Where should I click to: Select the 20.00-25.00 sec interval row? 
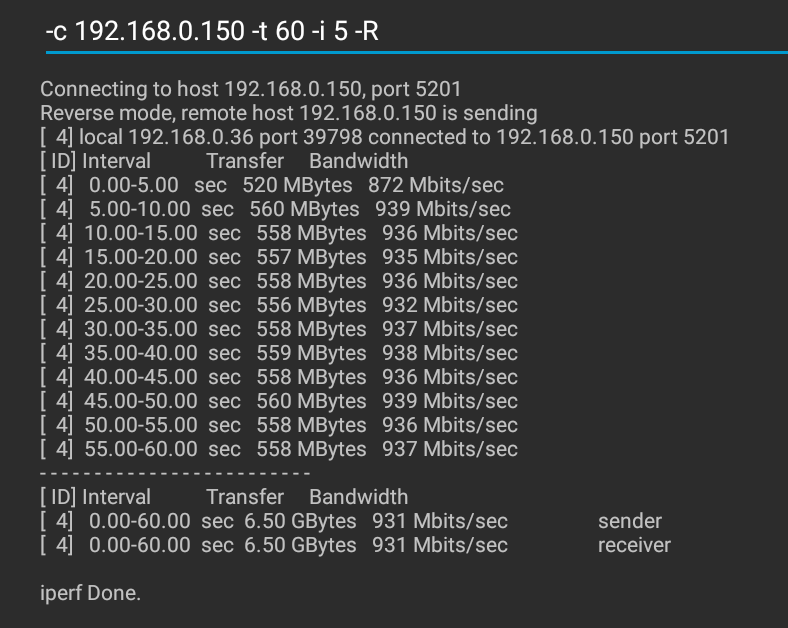coord(279,281)
